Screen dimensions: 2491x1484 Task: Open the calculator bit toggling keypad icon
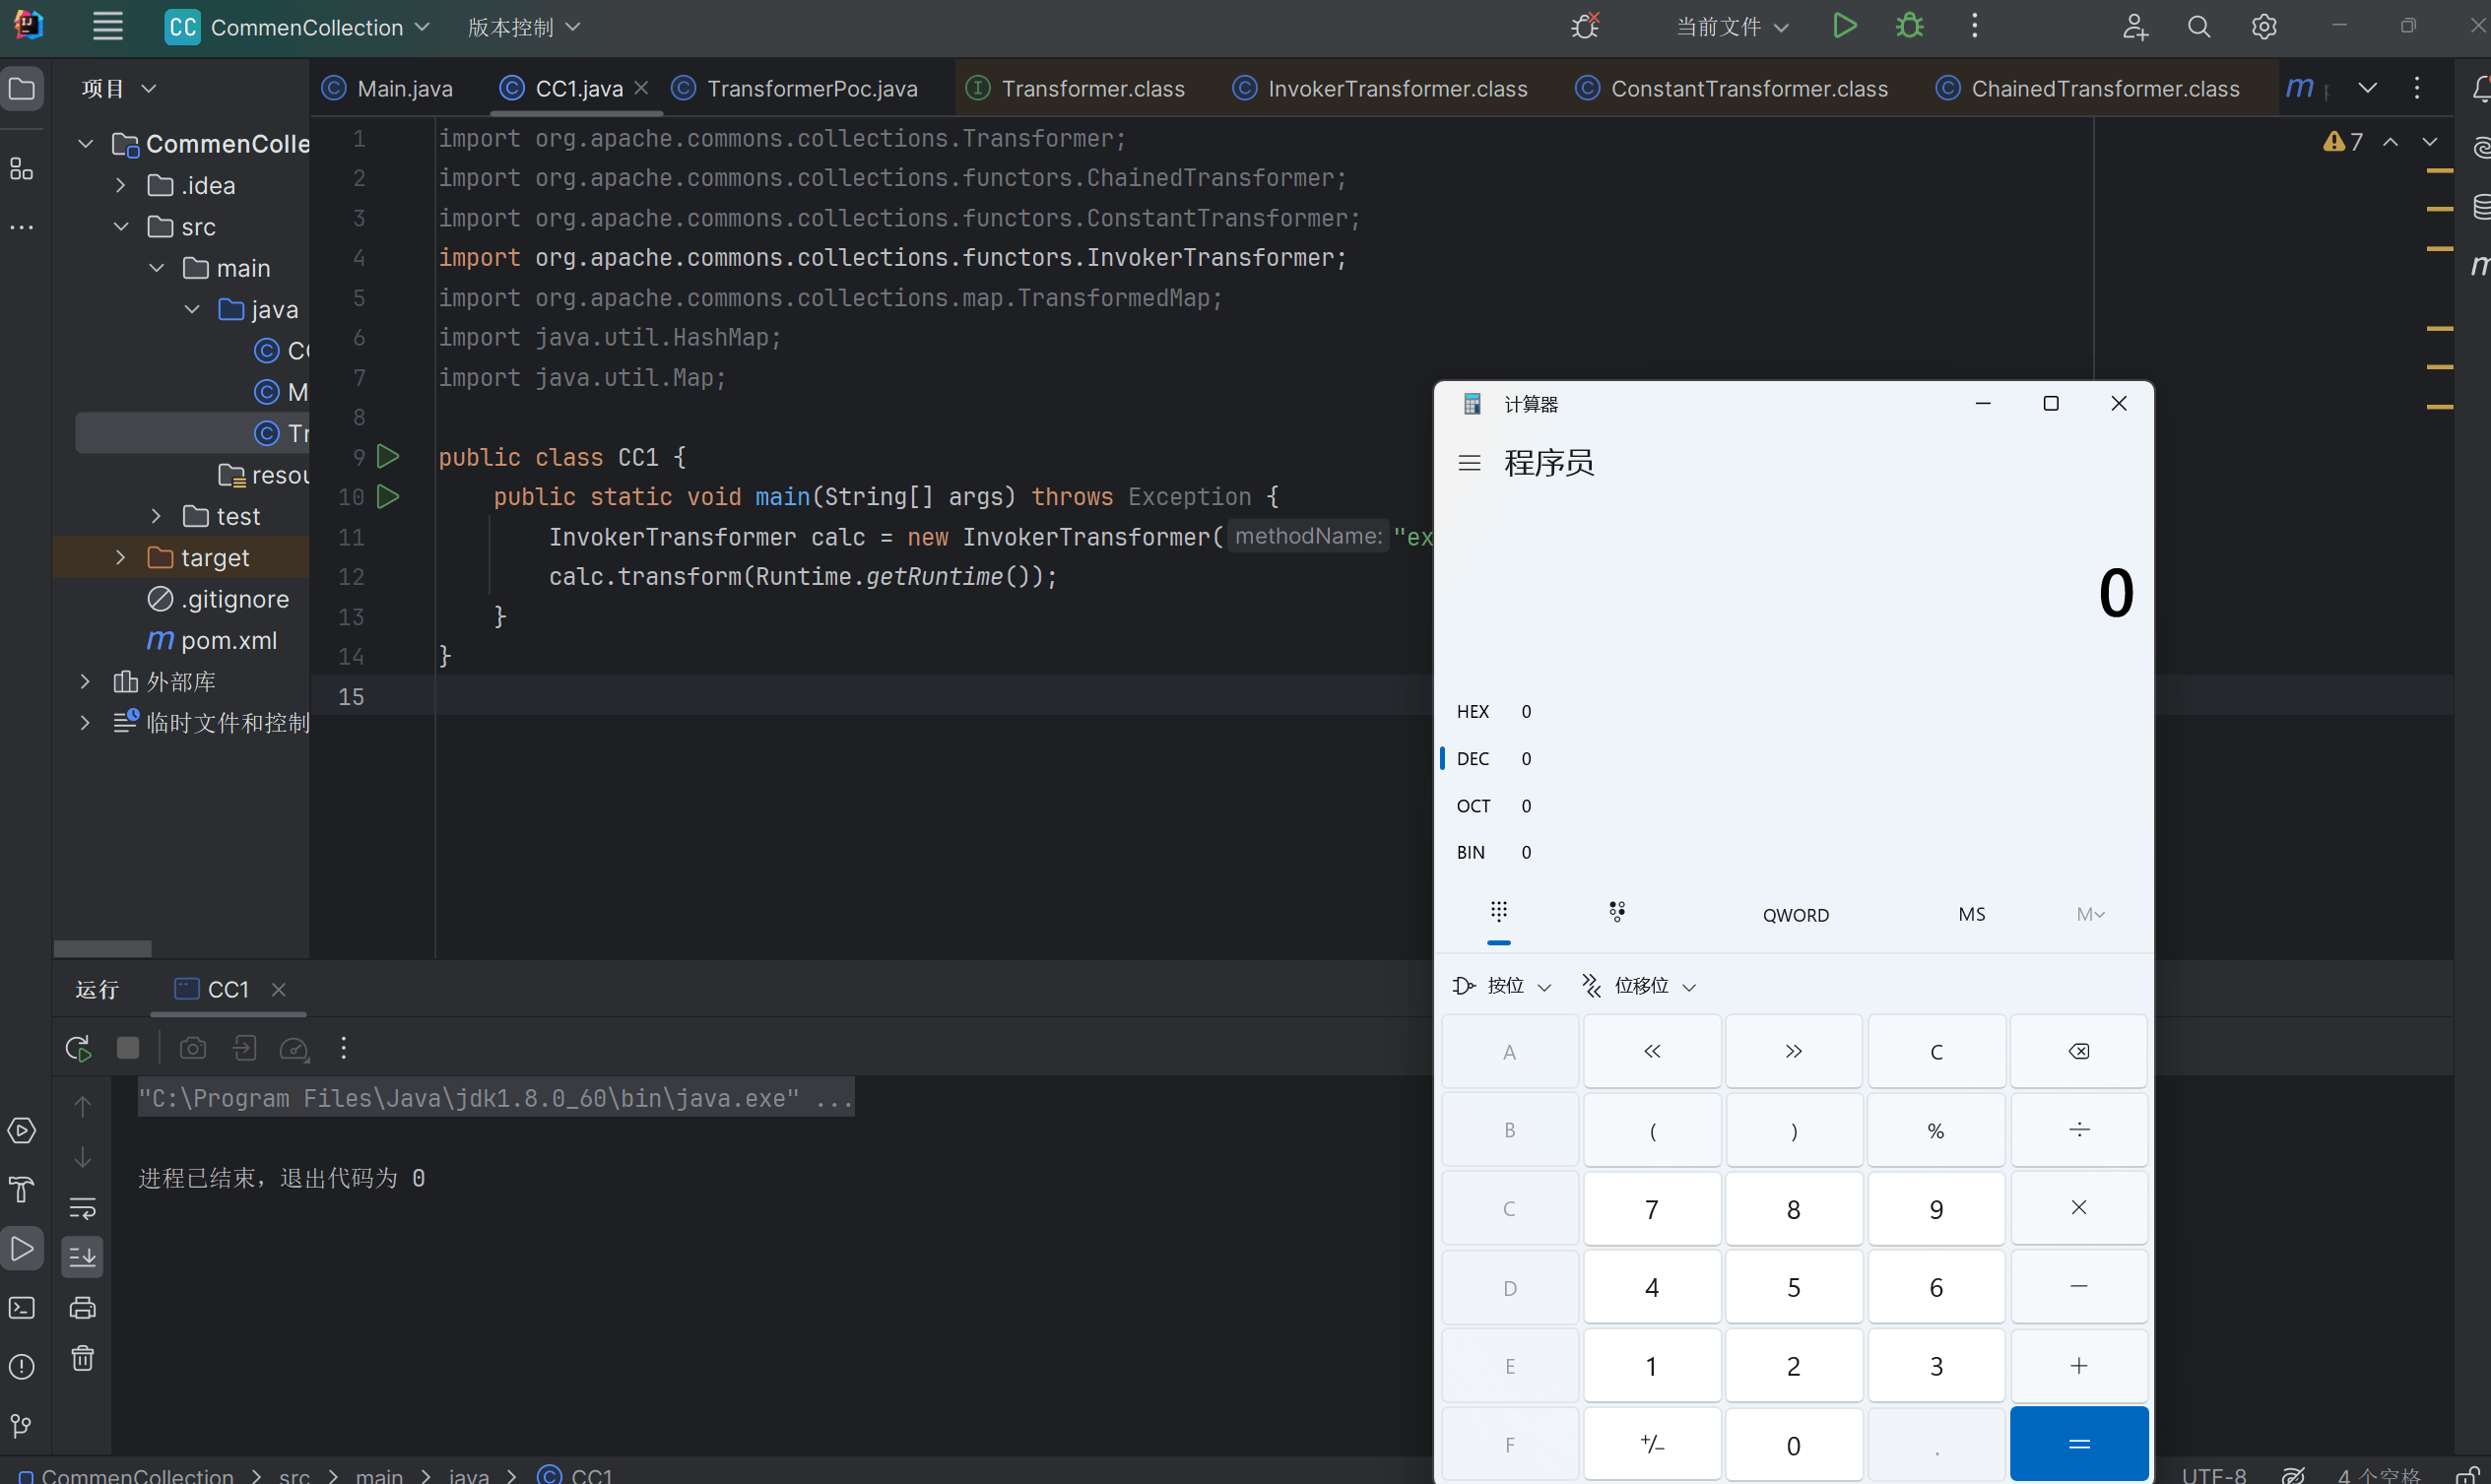[1616, 912]
